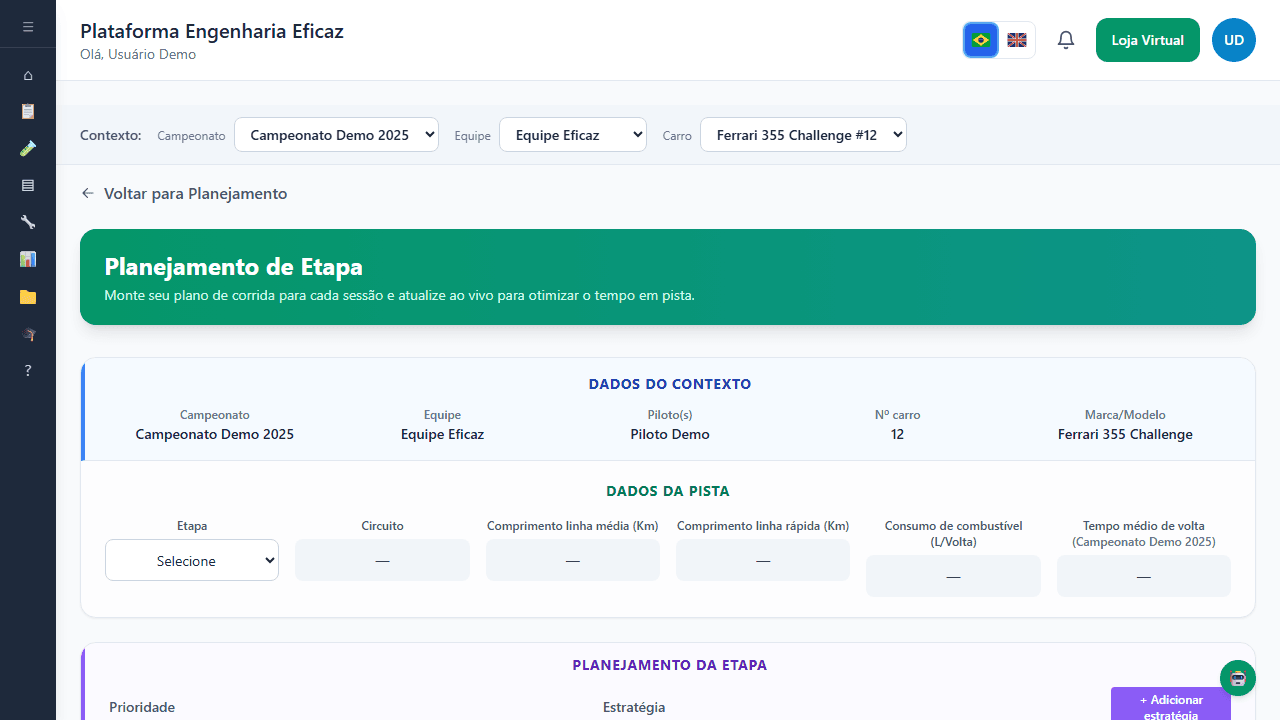1280x720 pixels.
Task: Go to the home icon in sidebar
Action: (x=28, y=75)
